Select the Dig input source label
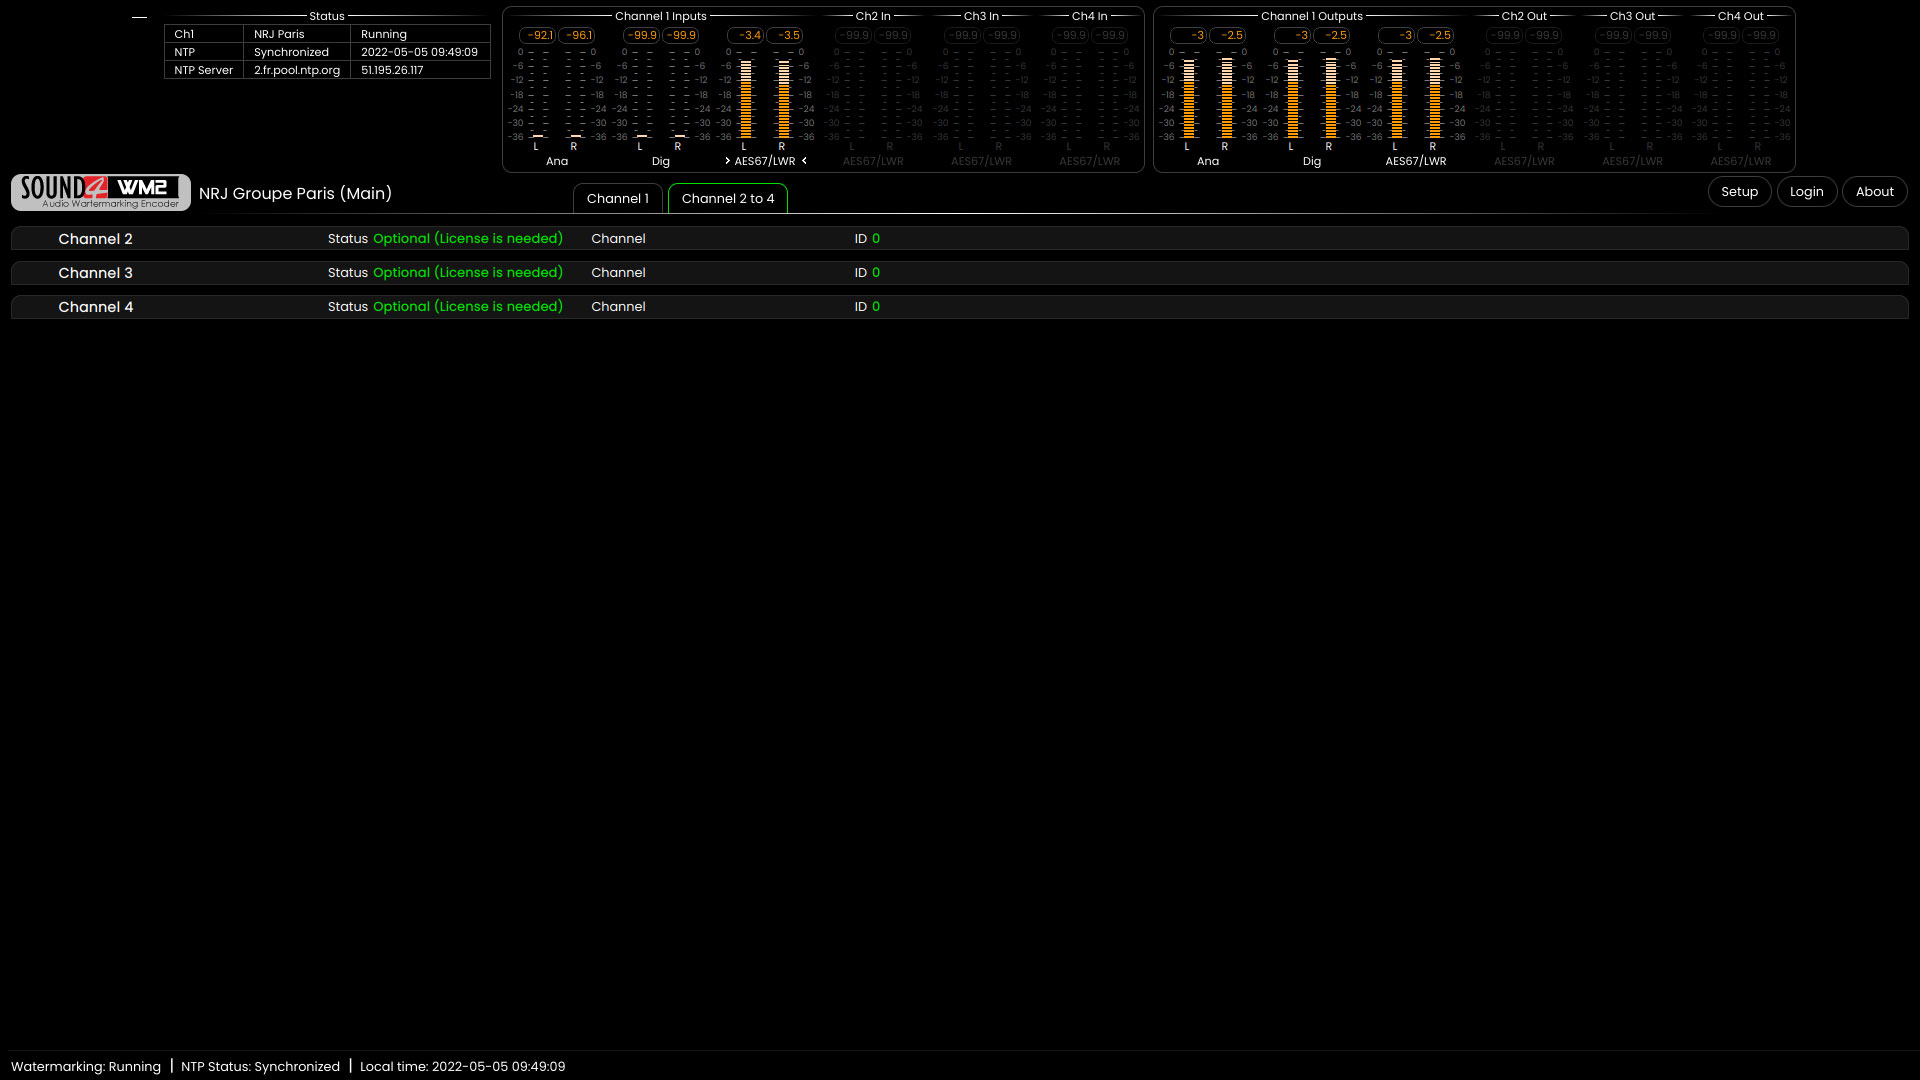This screenshot has width=1920, height=1080. pyautogui.click(x=661, y=161)
